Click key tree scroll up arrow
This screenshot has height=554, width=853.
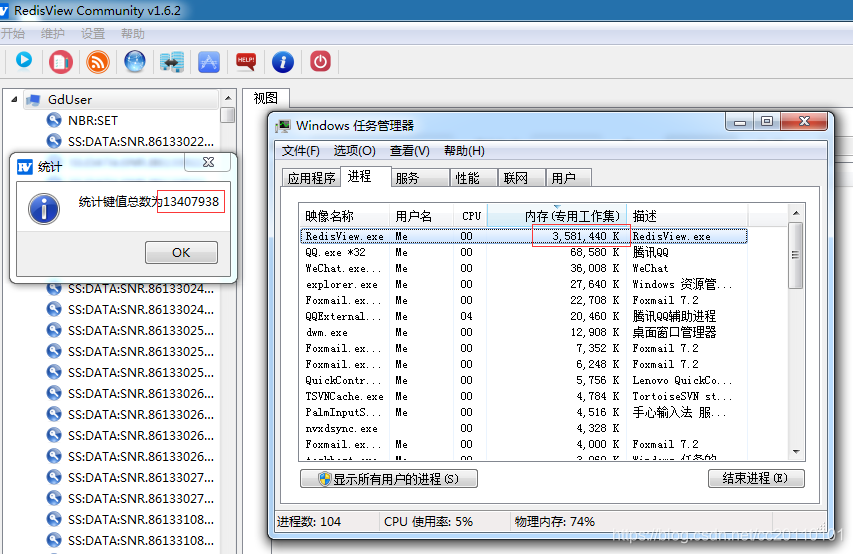click(x=228, y=98)
